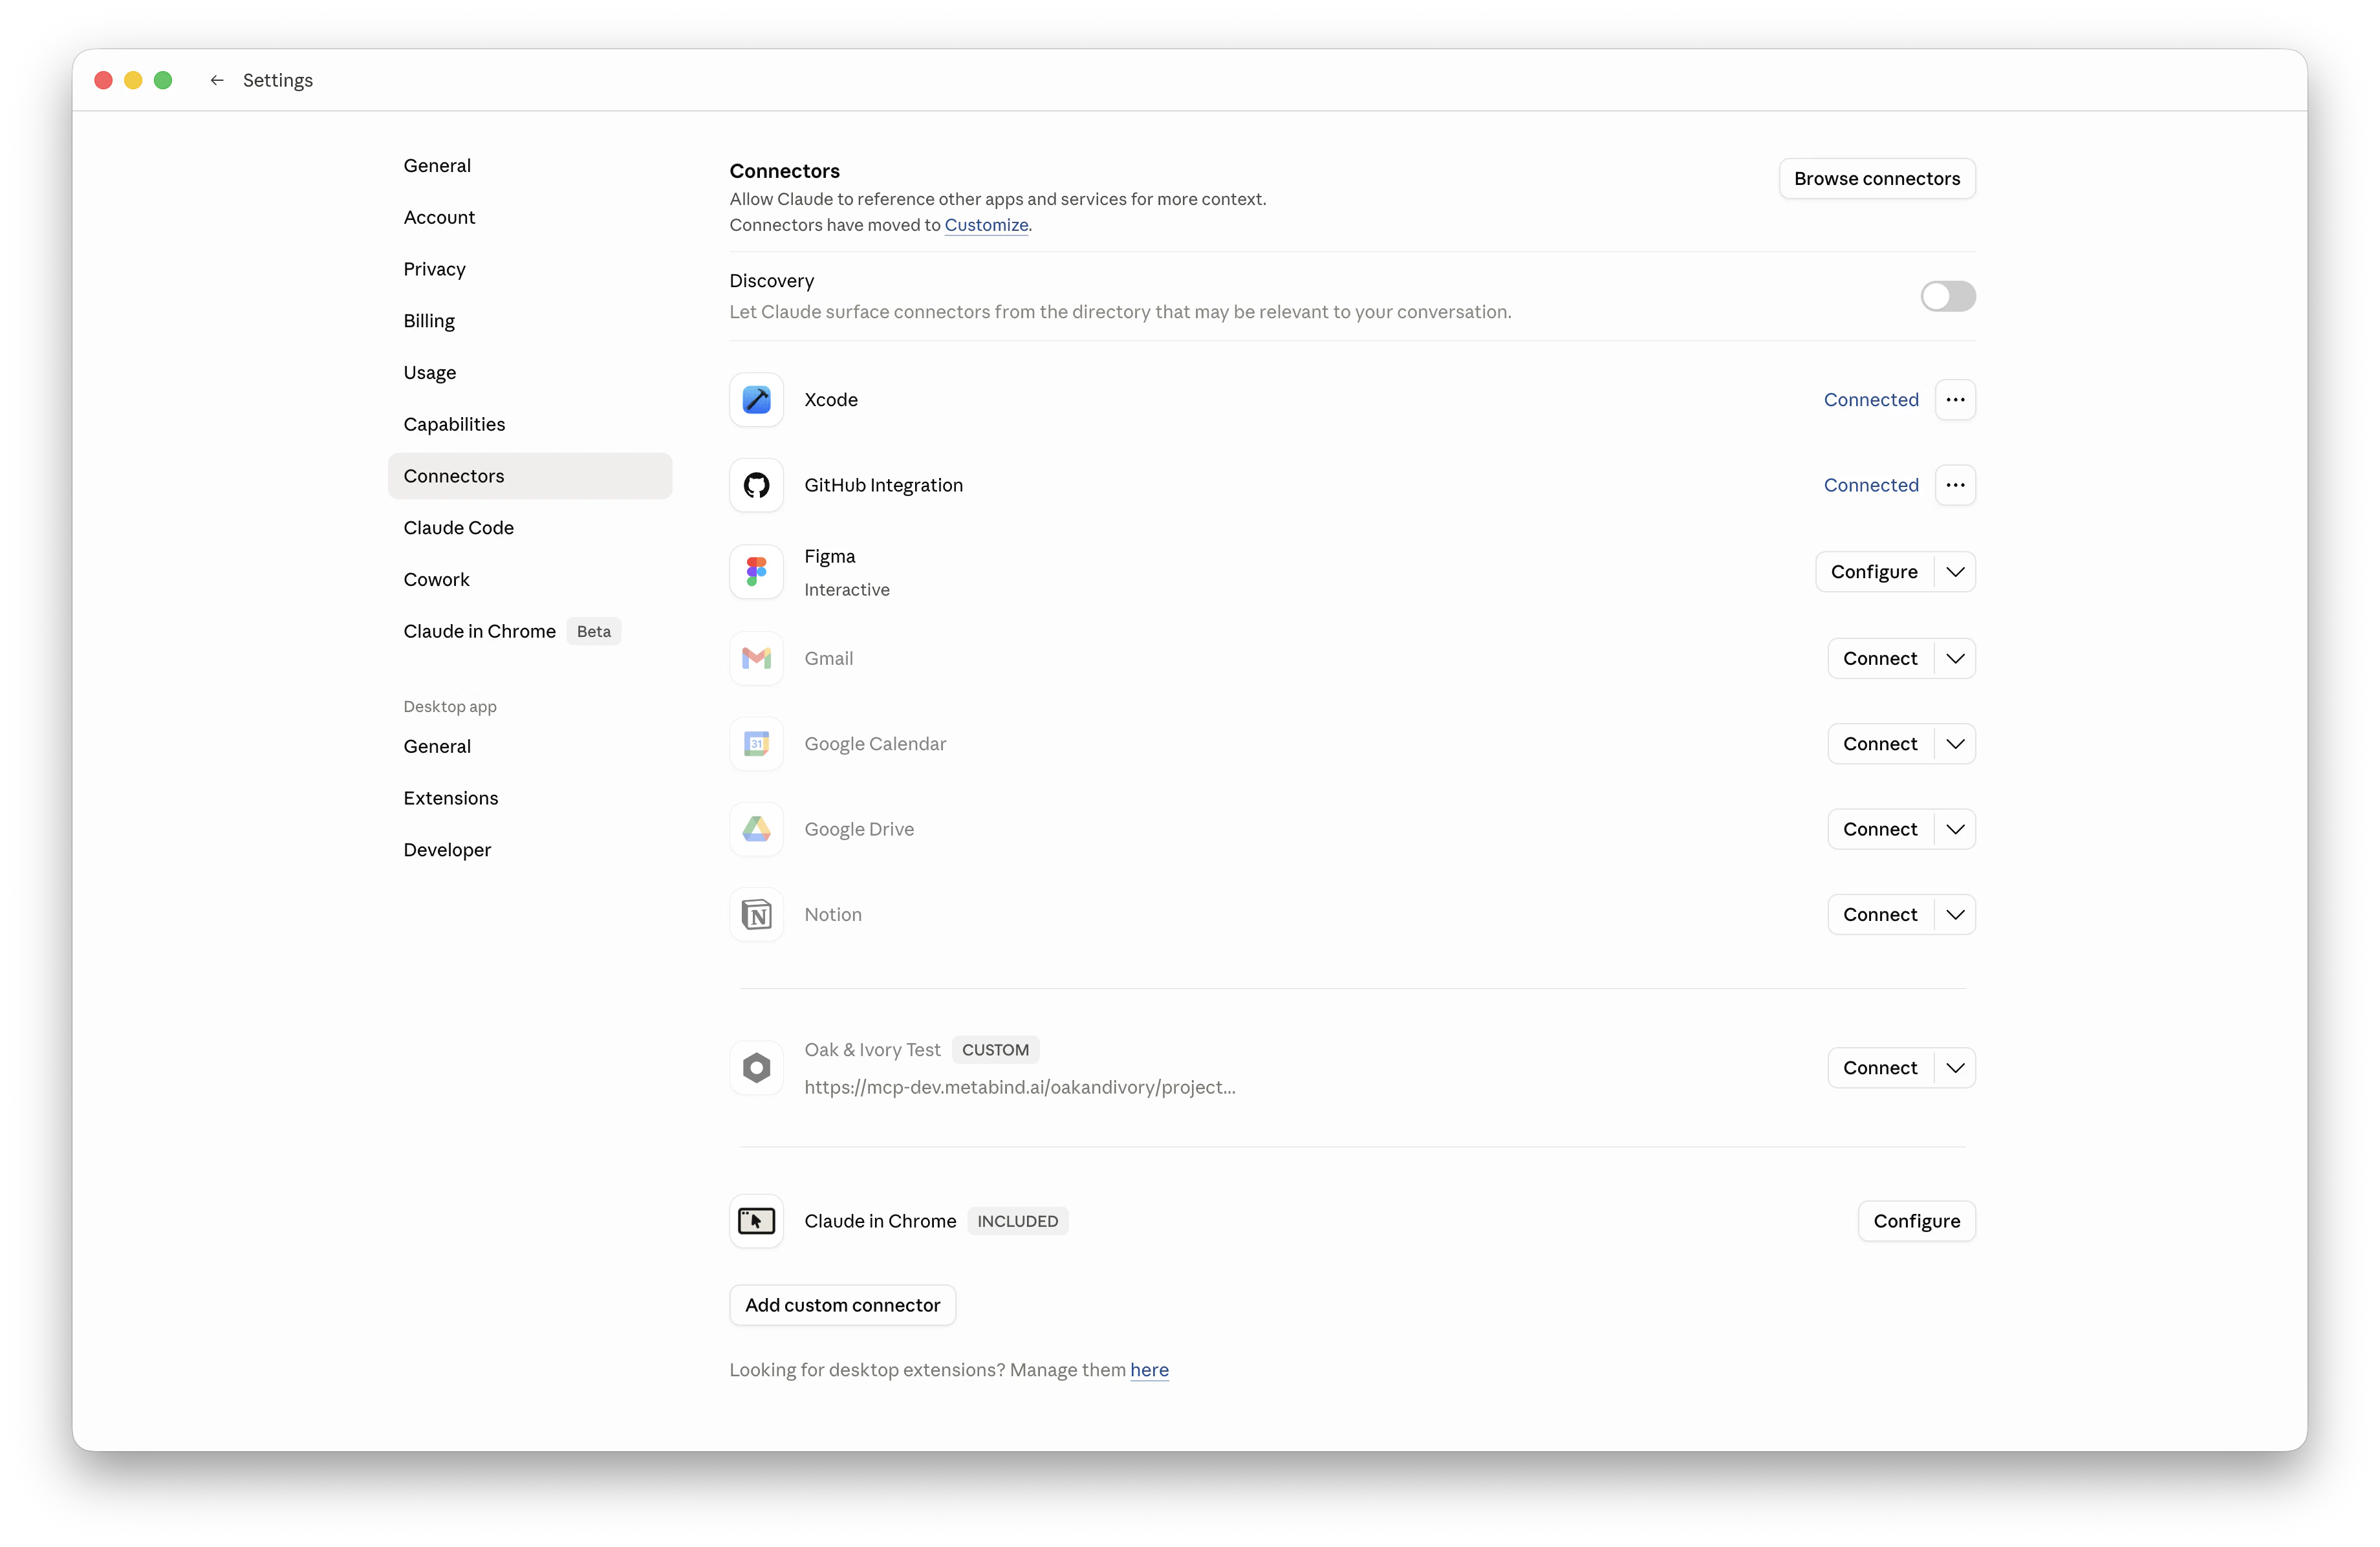Expand the Gmail Connect dropdown arrow
Viewport: 2380px width, 1547px height.
tap(1955, 658)
